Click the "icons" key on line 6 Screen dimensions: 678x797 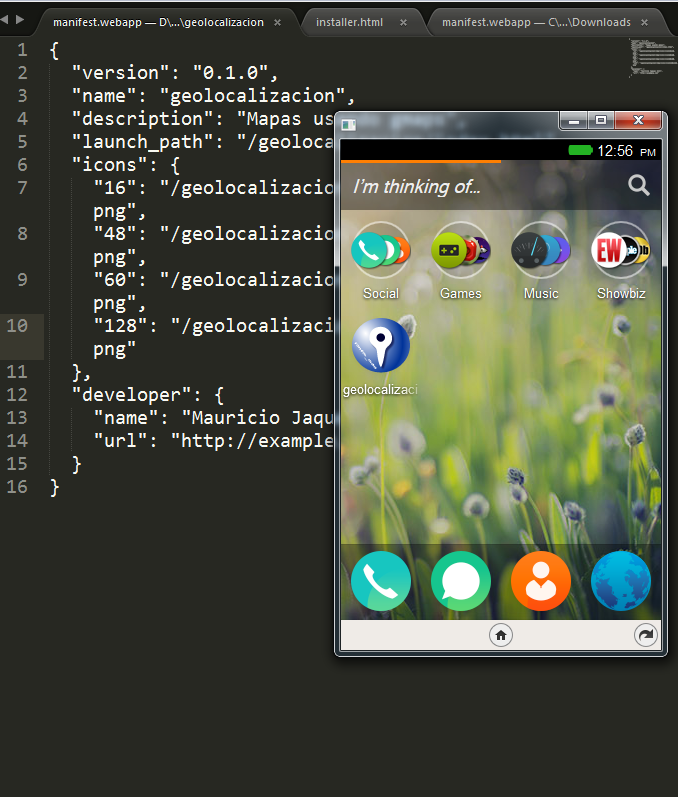point(109,165)
